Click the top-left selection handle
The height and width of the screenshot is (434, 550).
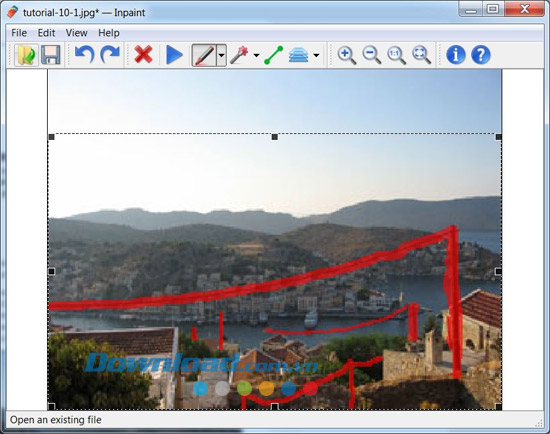52,137
